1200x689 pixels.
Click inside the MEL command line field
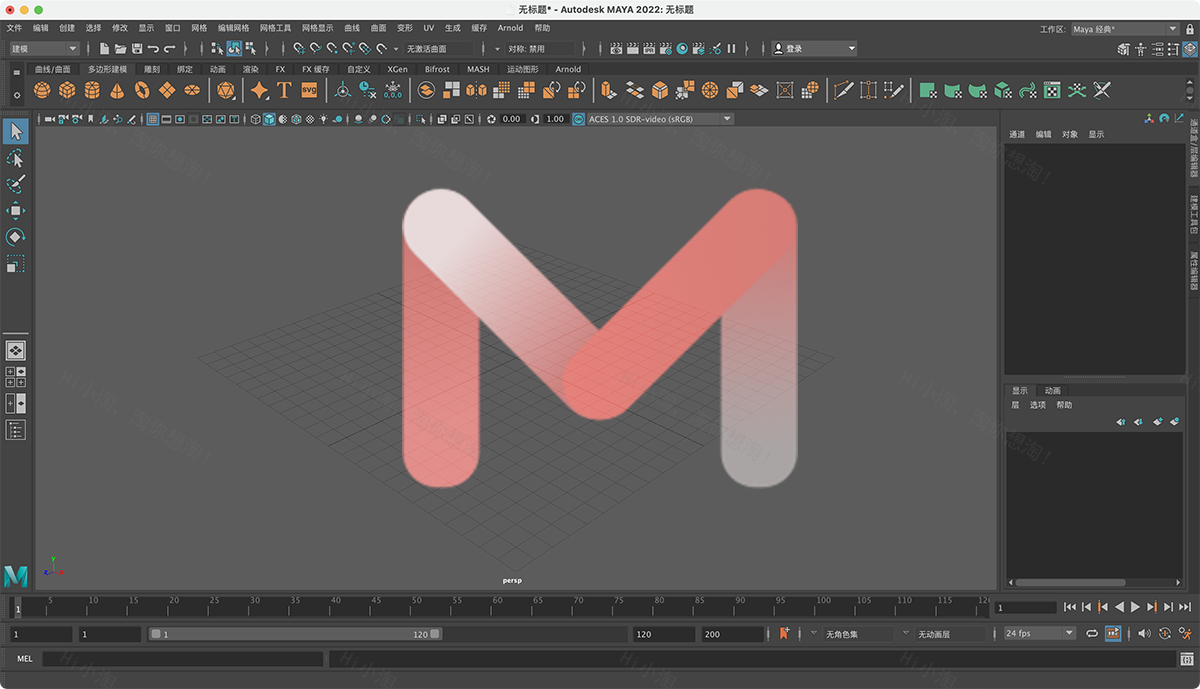(x=180, y=659)
